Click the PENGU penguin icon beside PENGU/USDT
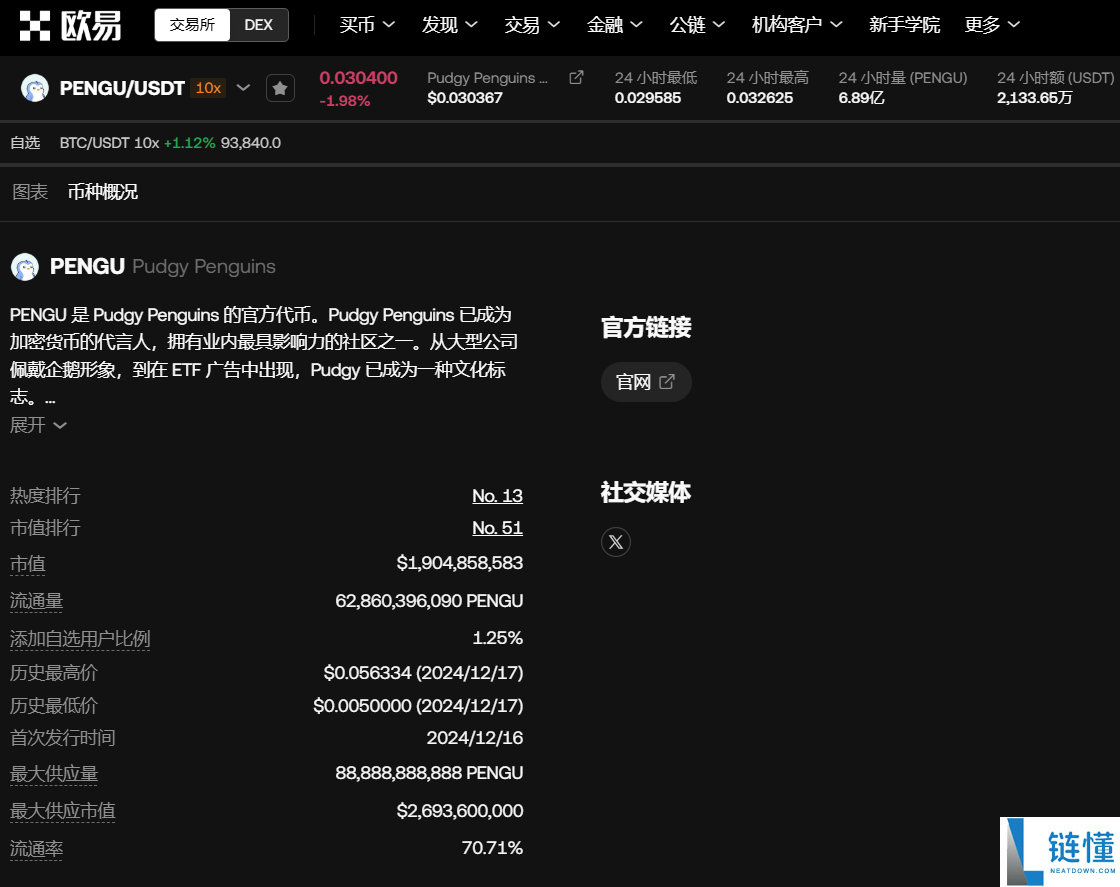The height and width of the screenshot is (887, 1120). point(34,88)
